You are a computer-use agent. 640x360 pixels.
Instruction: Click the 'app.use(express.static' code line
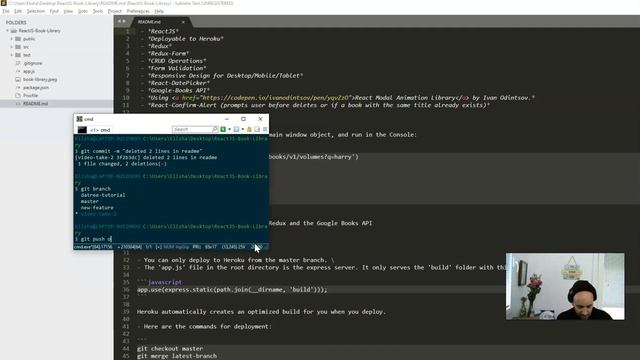[232, 290]
